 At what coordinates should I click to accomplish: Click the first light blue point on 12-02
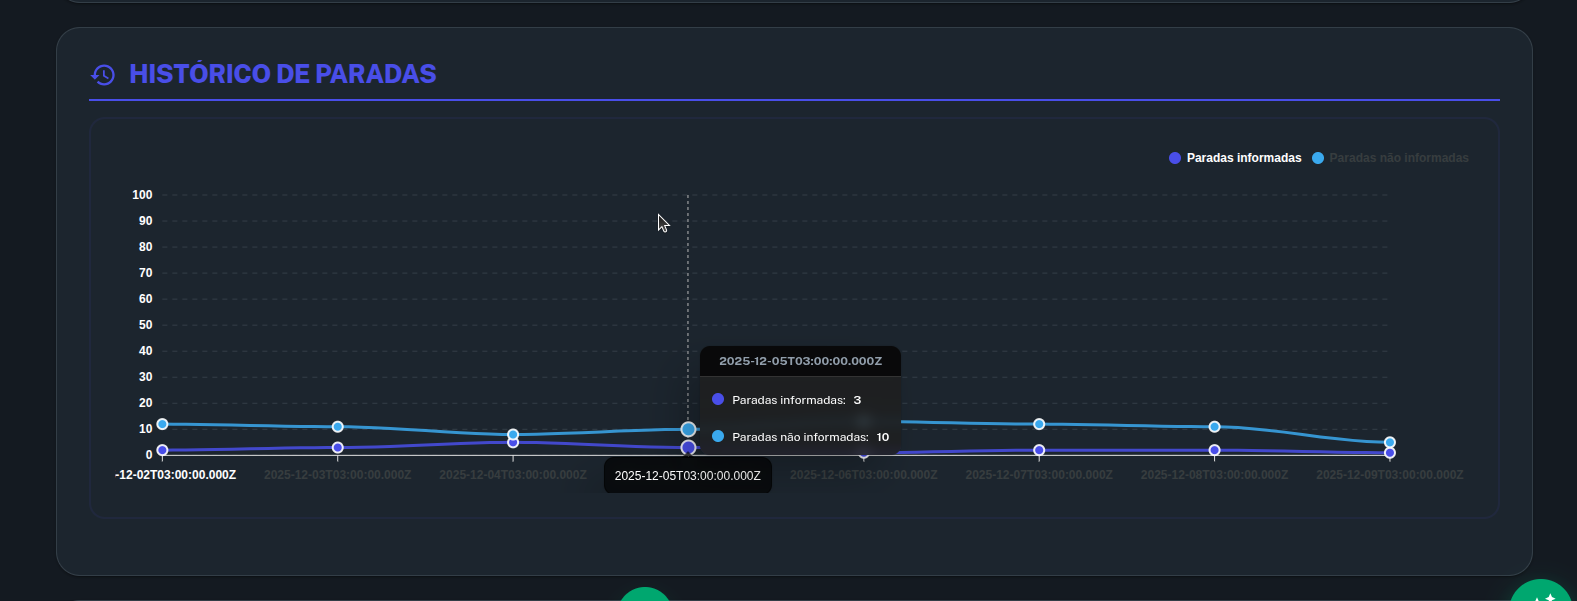point(162,424)
